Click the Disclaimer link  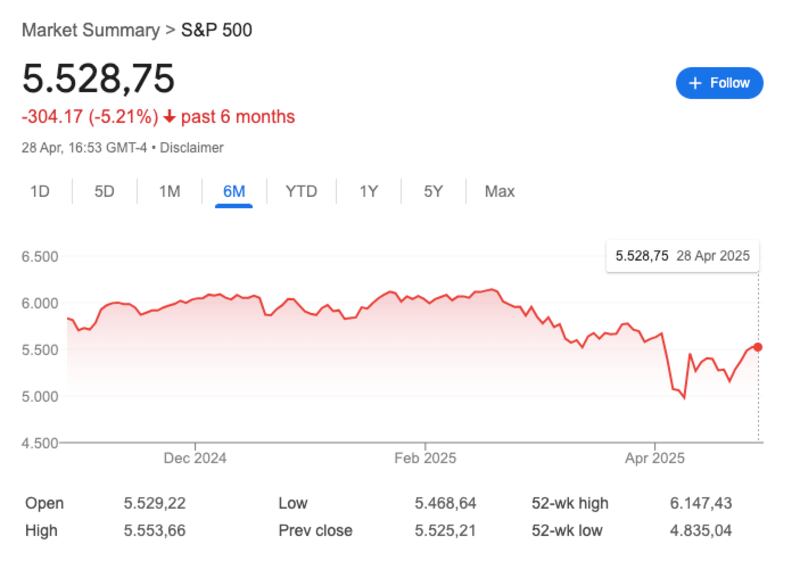tap(190, 147)
